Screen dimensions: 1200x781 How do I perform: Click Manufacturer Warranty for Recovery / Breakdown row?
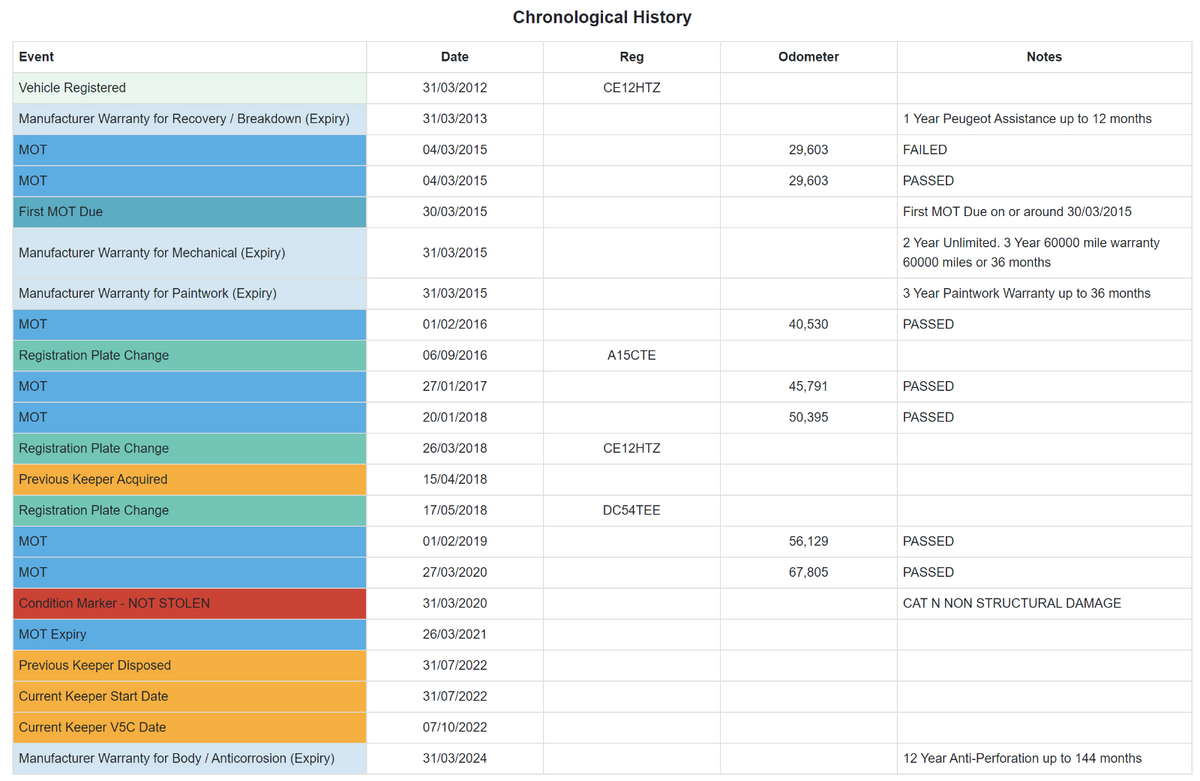602,119
